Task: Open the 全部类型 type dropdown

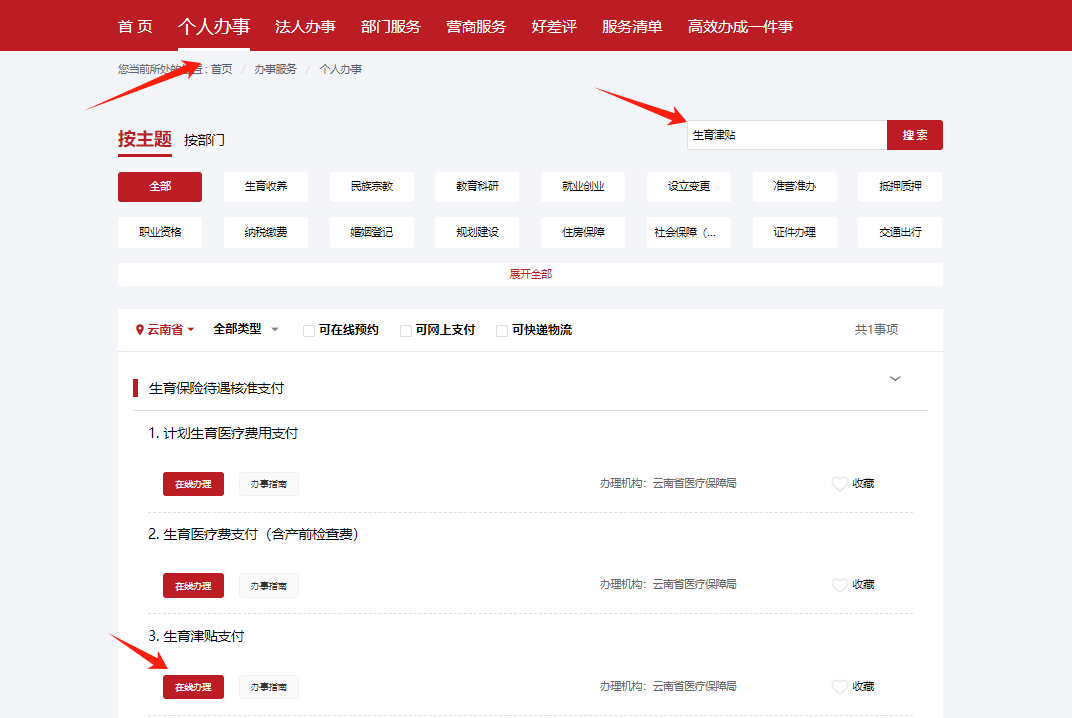Action: (245, 329)
